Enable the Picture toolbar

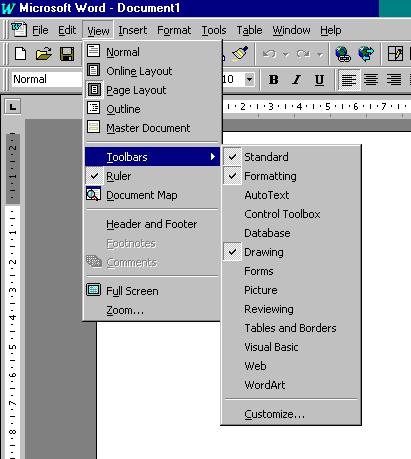(291, 290)
